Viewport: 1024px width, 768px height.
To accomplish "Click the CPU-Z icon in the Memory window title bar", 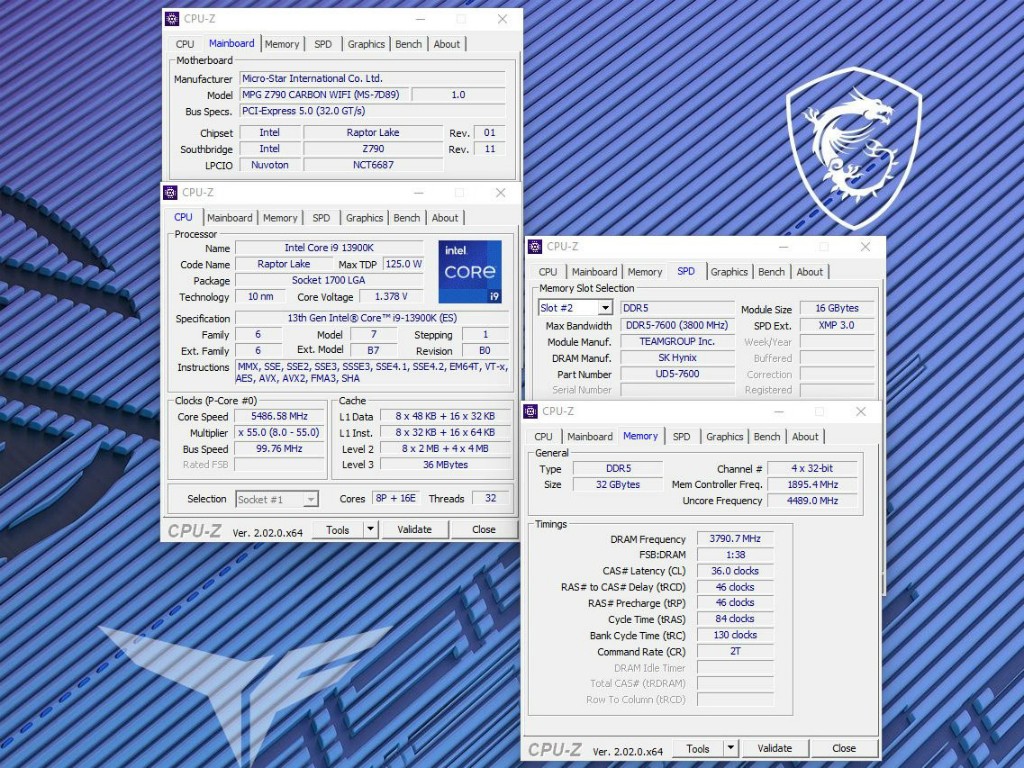I will tap(531, 411).
